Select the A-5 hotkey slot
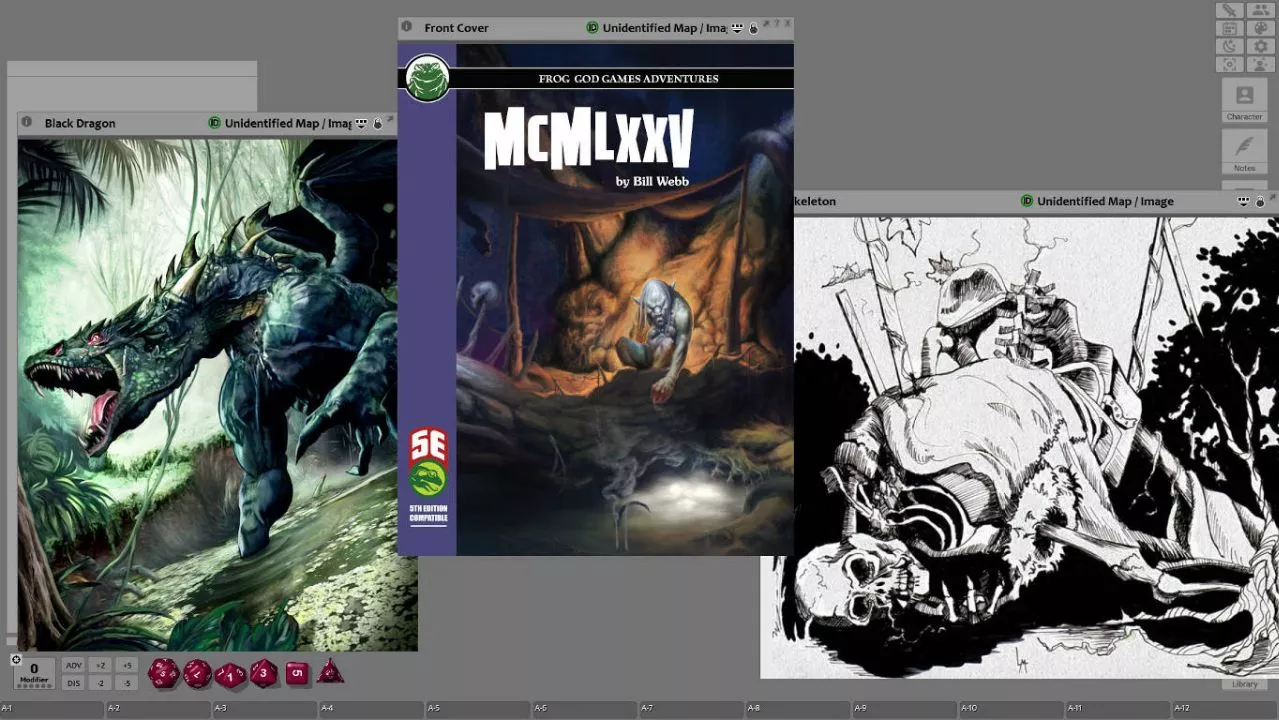This screenshot has width=1279, height=720. pyautogui.click(x=479, y=709)
